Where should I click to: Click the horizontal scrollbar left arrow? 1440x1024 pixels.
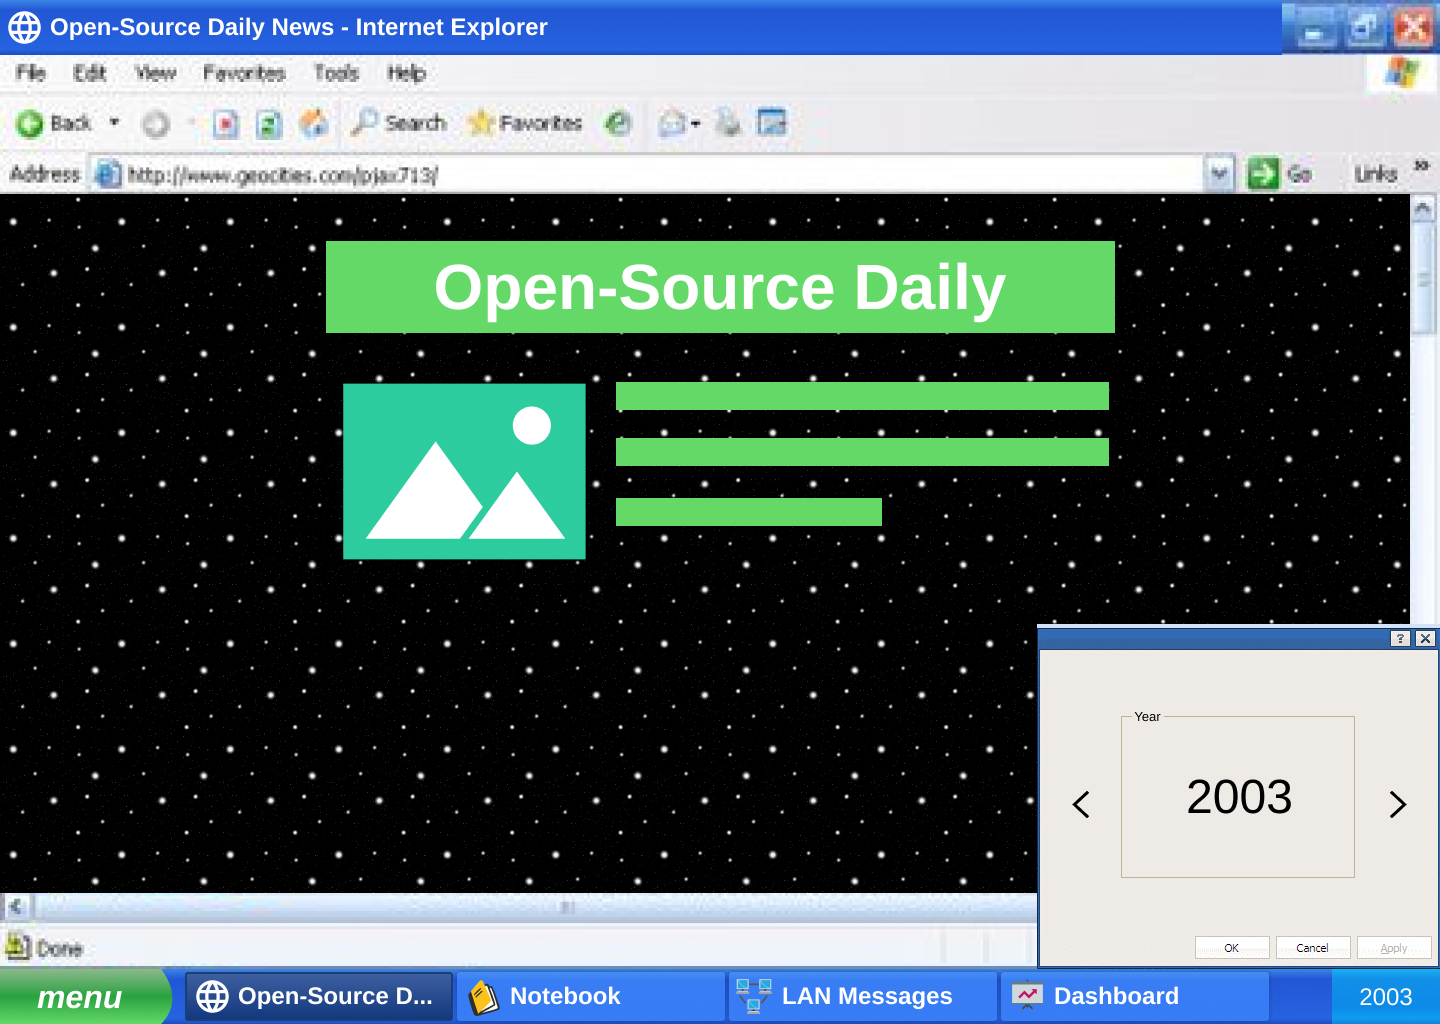pyautogui.click(x=16, y=907)
